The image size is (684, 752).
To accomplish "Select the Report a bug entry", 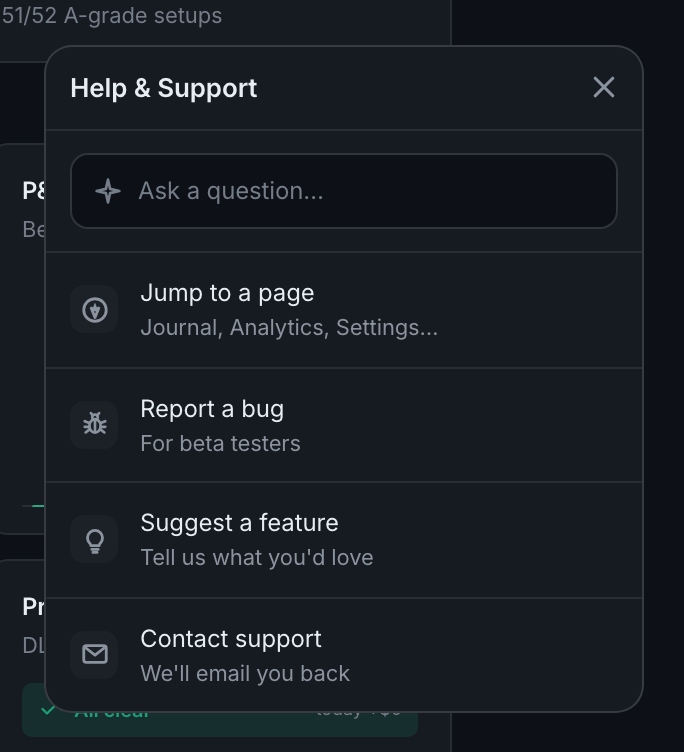I will pyautogui.click(x=343, y=425).
